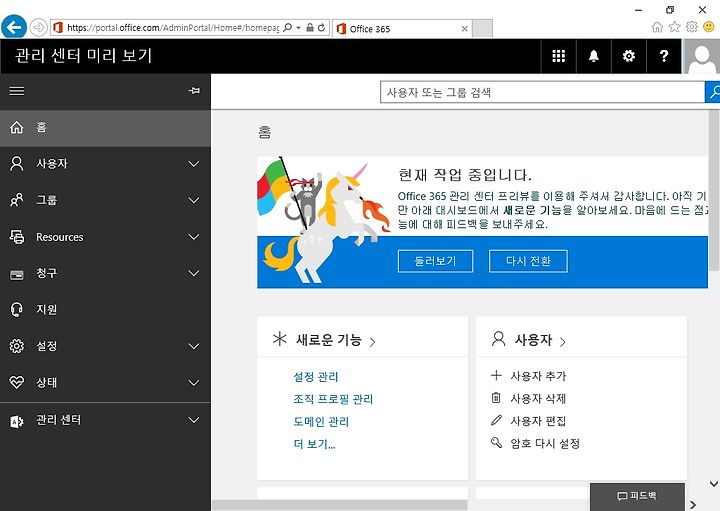Screen dimensions: 720x511
Task: Open the 도메인 관리 link
Action: pyautogui.click(x=321, y=422)
